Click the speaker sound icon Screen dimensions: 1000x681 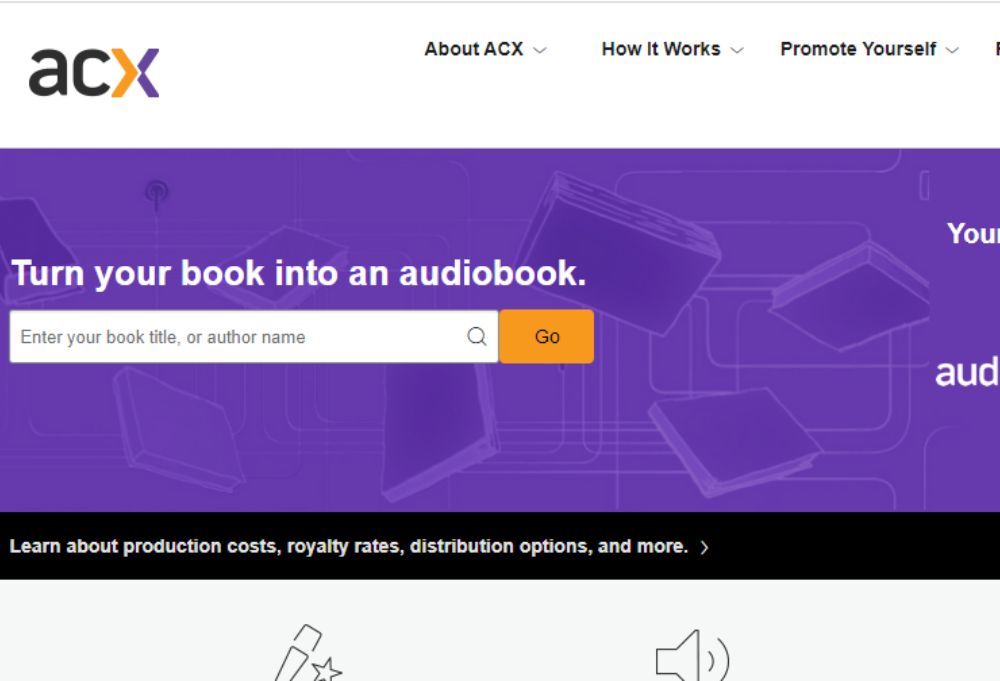(692, 658)
